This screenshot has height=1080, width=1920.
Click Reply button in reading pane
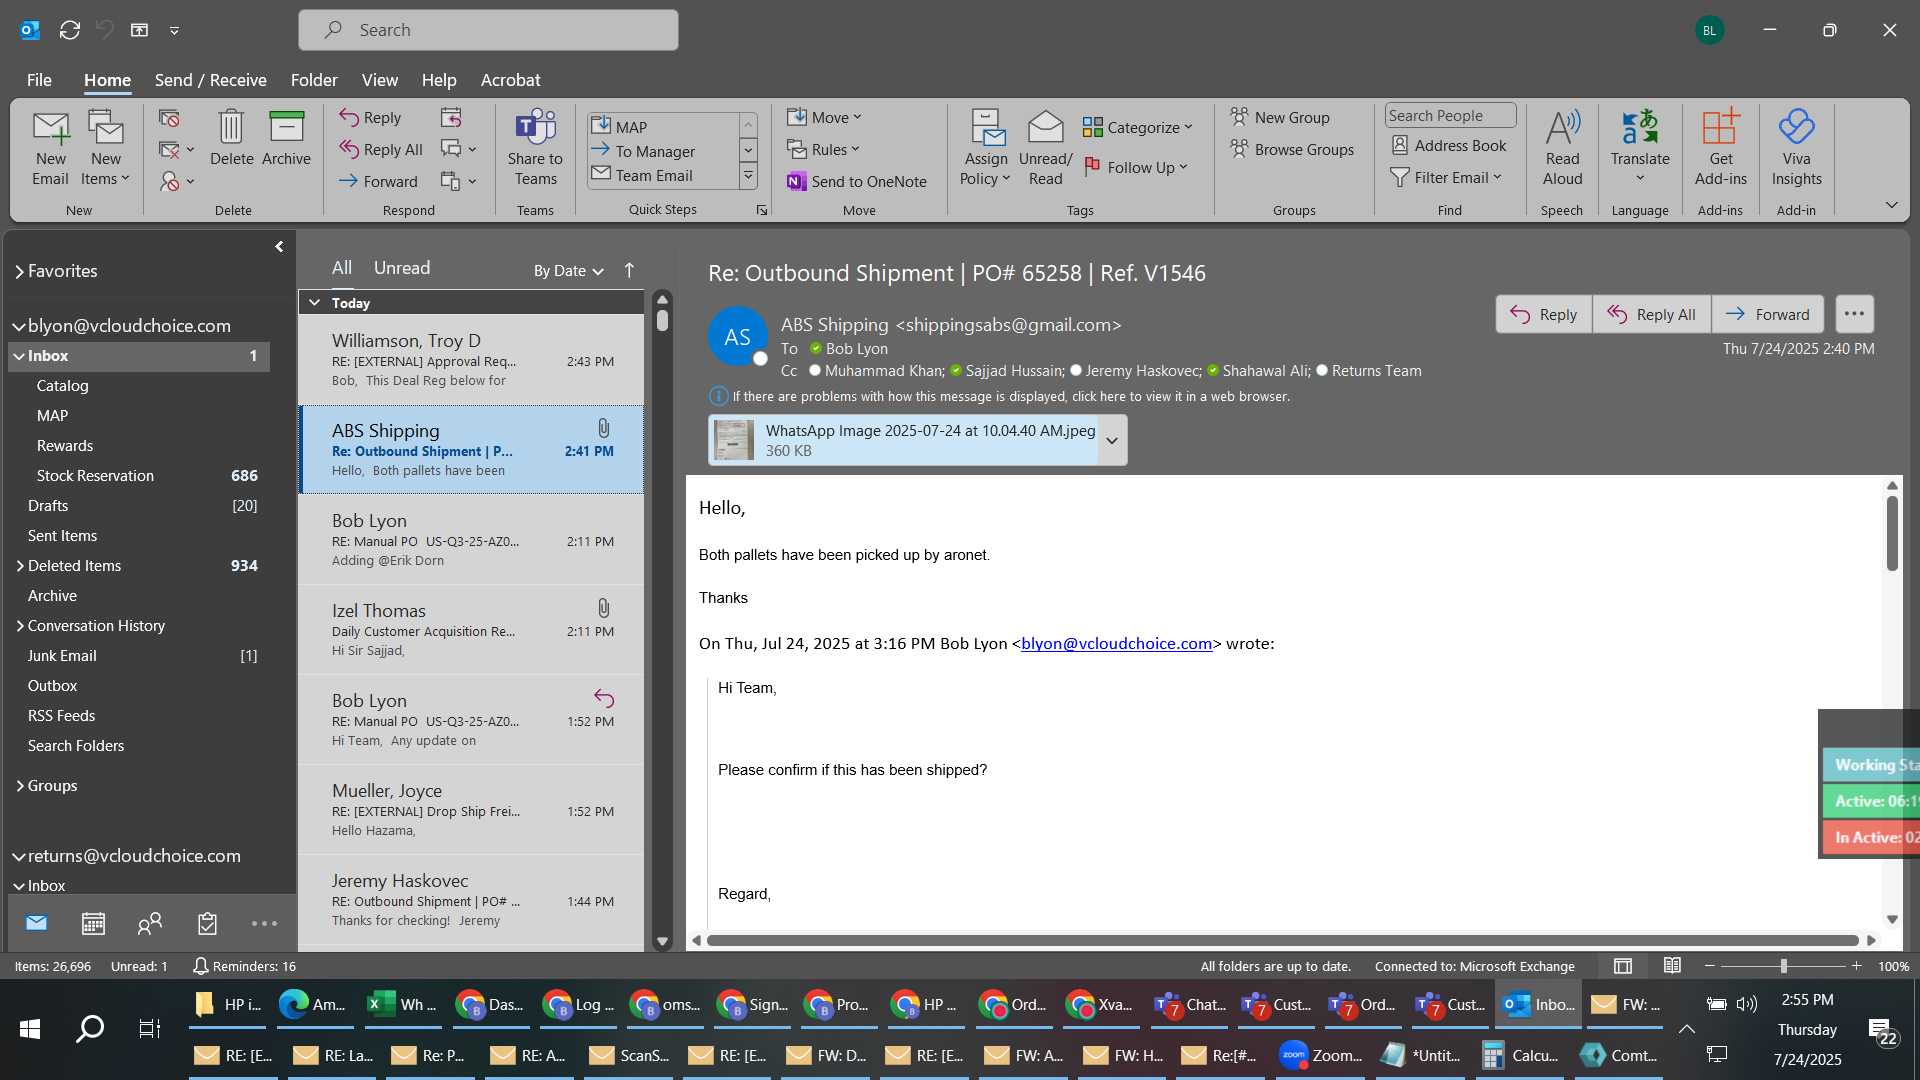[1544, 314]
